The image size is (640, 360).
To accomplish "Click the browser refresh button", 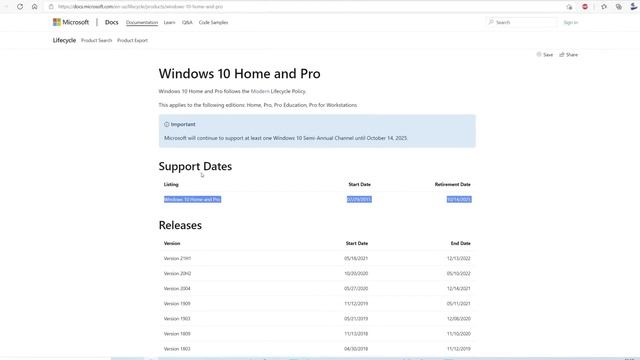I will (20, 7).
